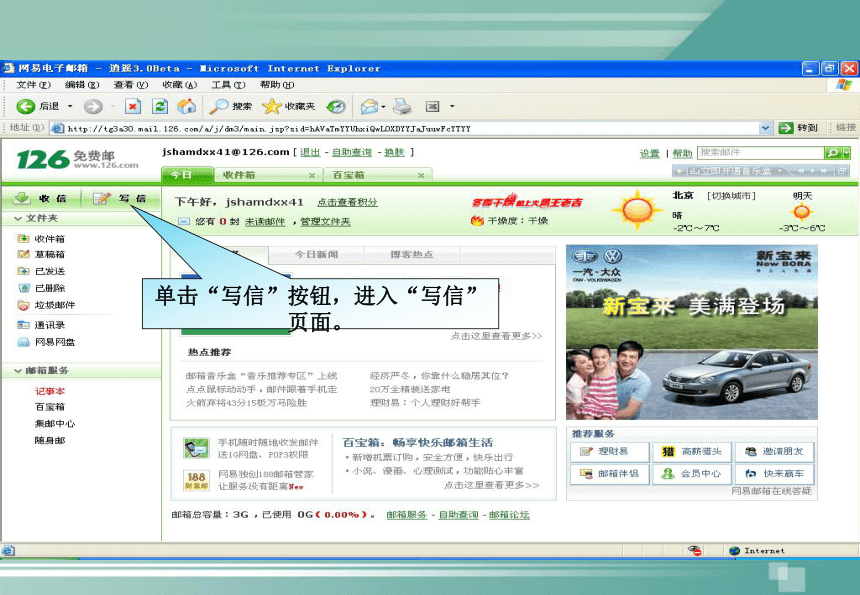Collapse the 文件夹 section

point(18,218)
